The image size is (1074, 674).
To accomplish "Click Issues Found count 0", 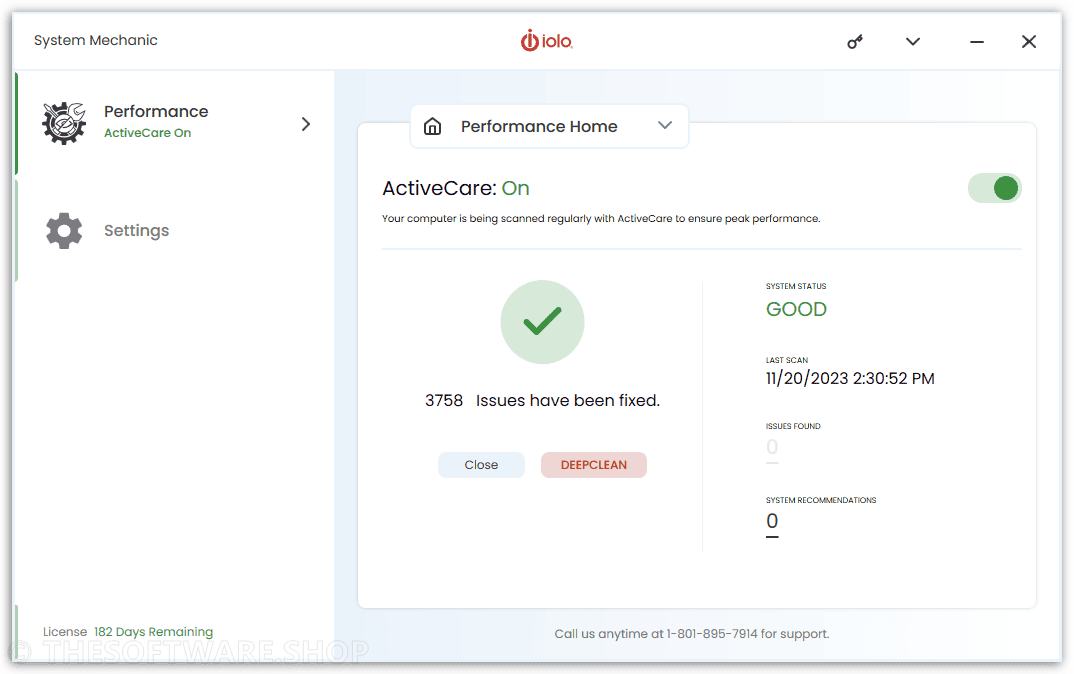I will coord(772,448).
